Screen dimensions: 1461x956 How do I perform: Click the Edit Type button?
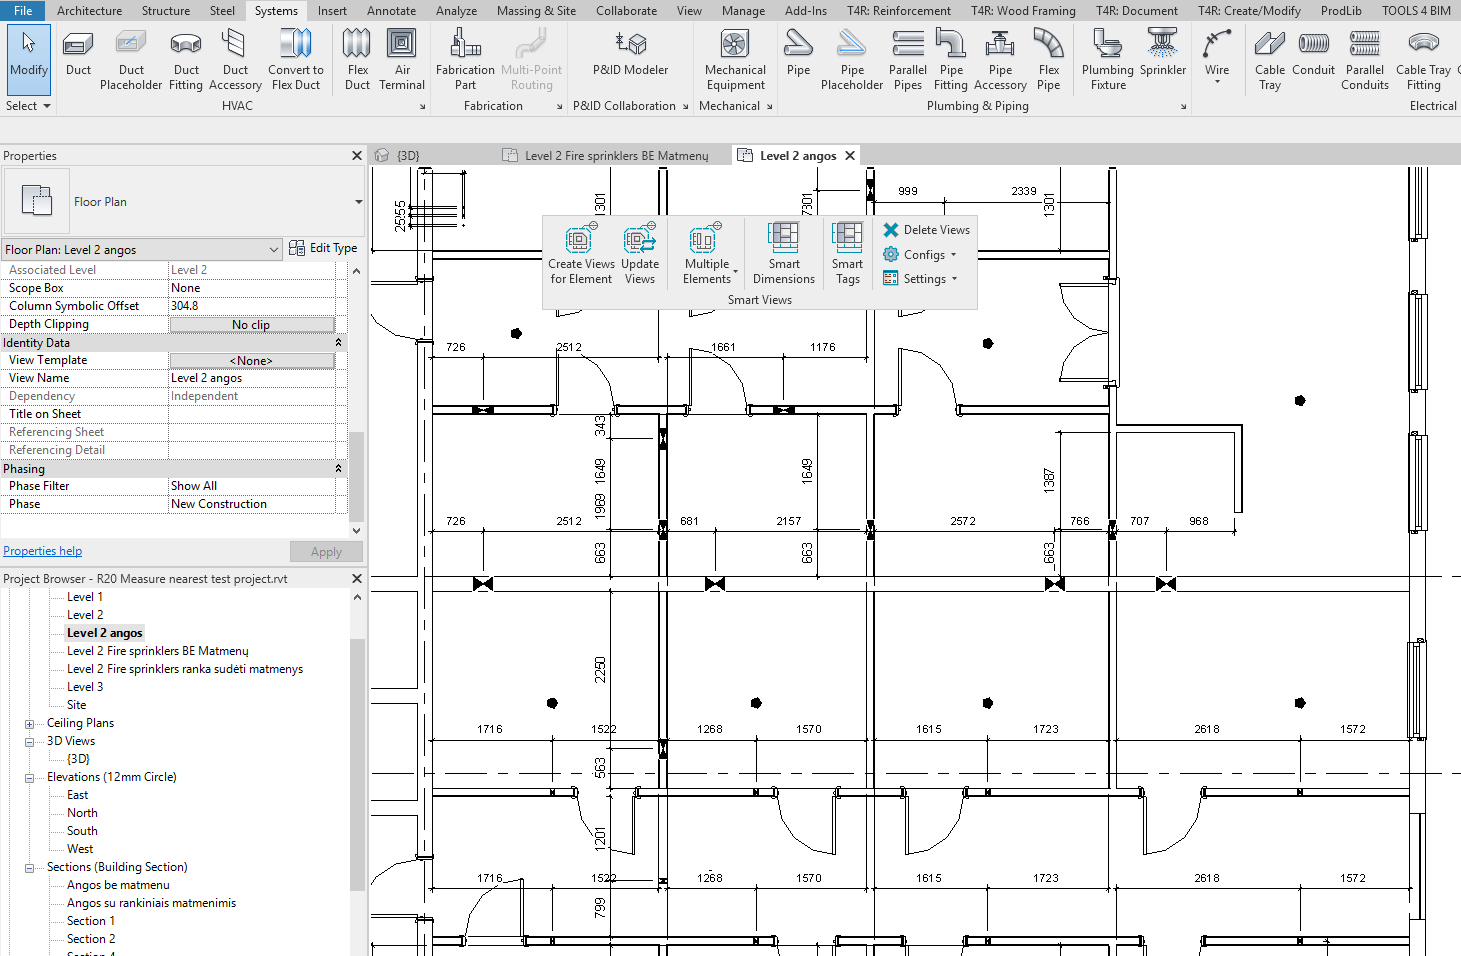pos(323,248)
